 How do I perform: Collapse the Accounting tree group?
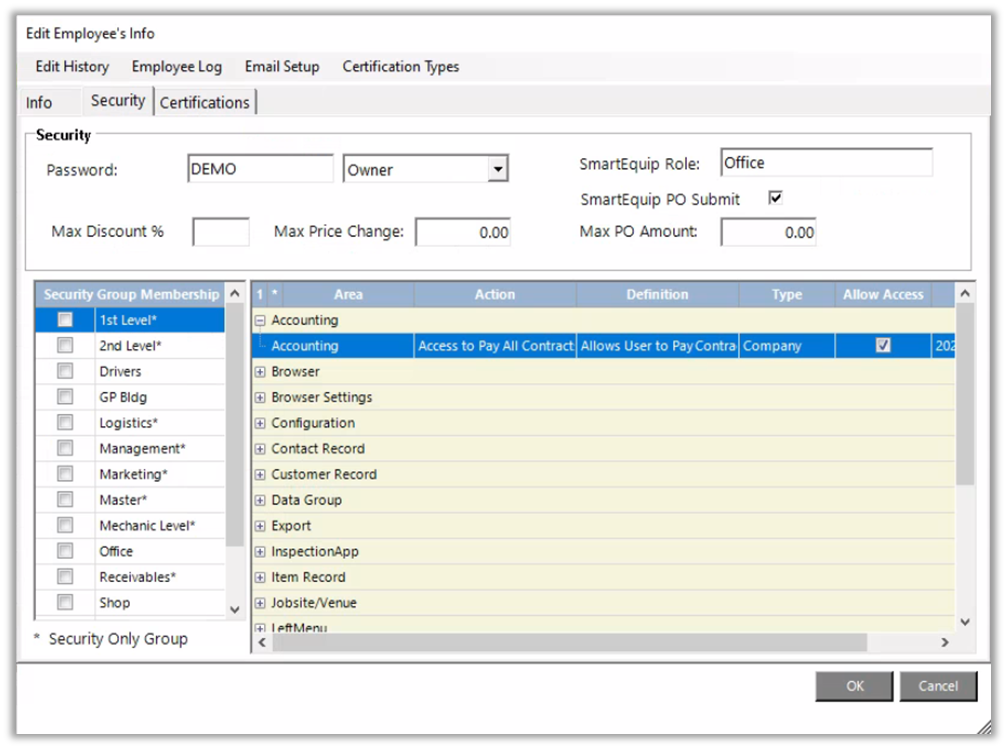[260, 321]
